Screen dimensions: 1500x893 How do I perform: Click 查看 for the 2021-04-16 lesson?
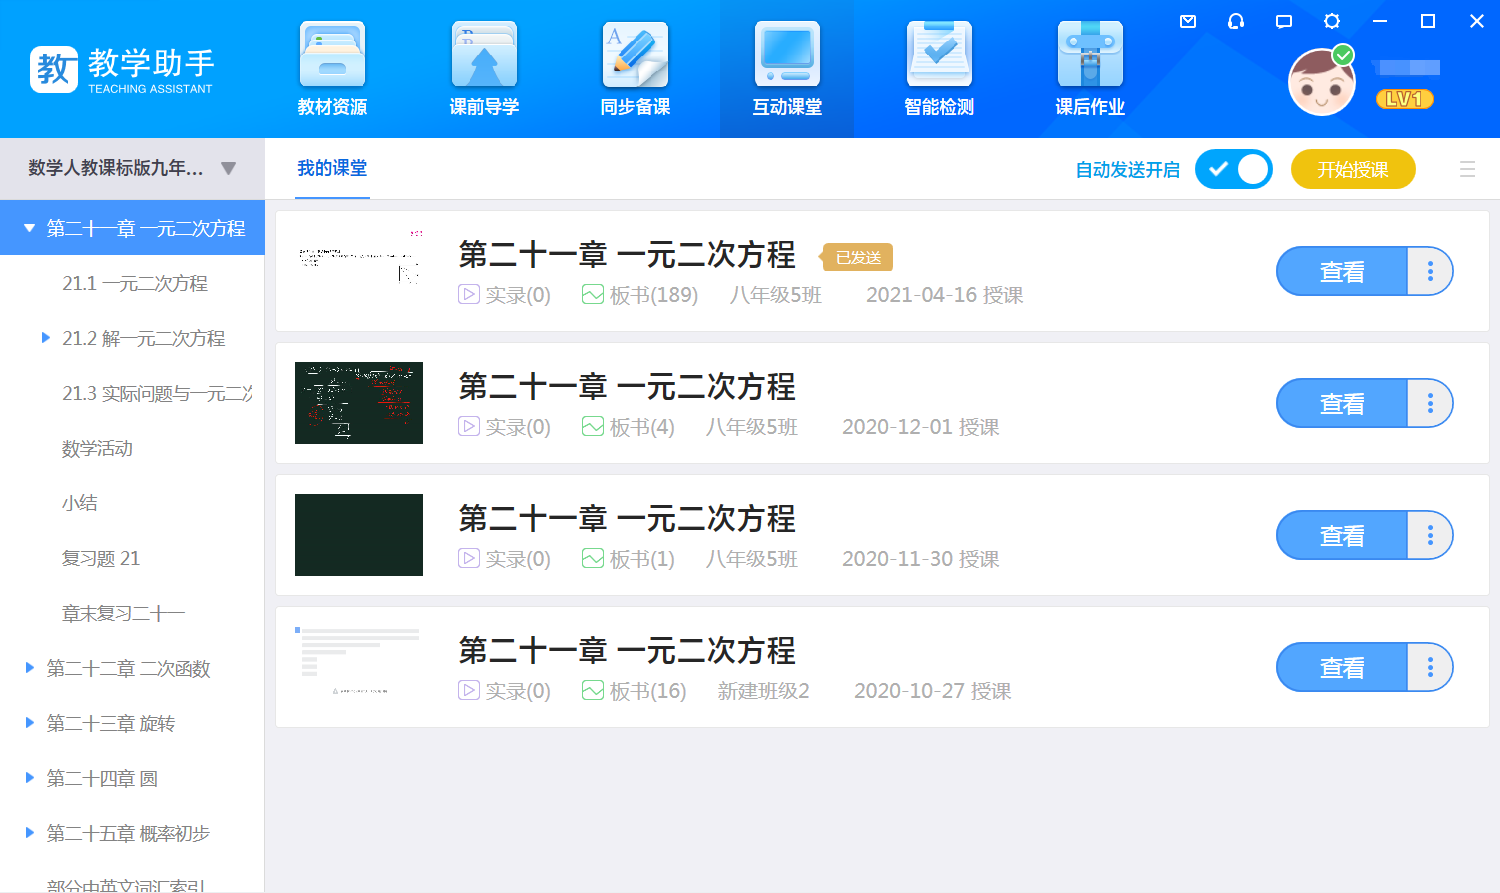click(1341, 272)
